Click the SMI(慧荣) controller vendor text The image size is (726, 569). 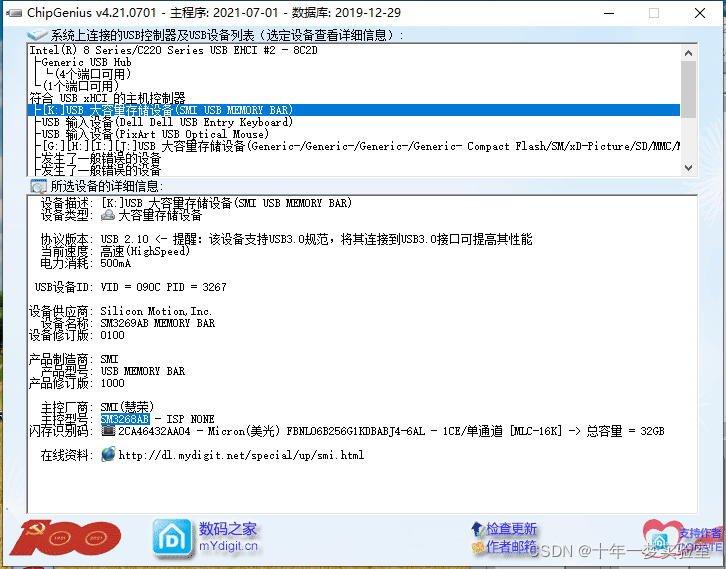127,407
